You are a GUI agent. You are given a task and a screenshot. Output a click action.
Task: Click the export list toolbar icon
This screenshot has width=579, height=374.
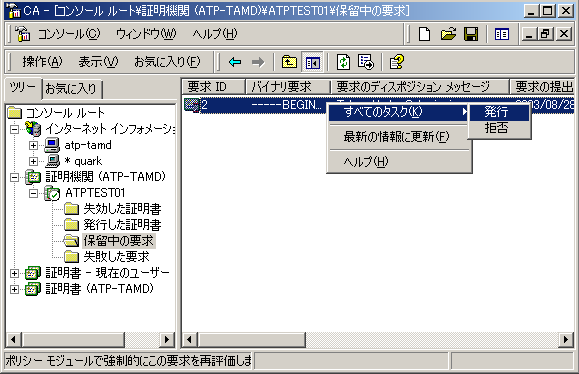pos(366,62)
